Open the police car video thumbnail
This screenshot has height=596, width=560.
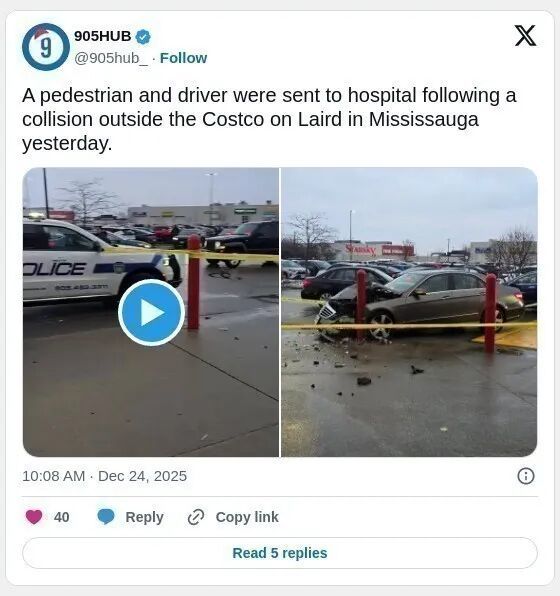pyautogui.click(x=151, y=312)
